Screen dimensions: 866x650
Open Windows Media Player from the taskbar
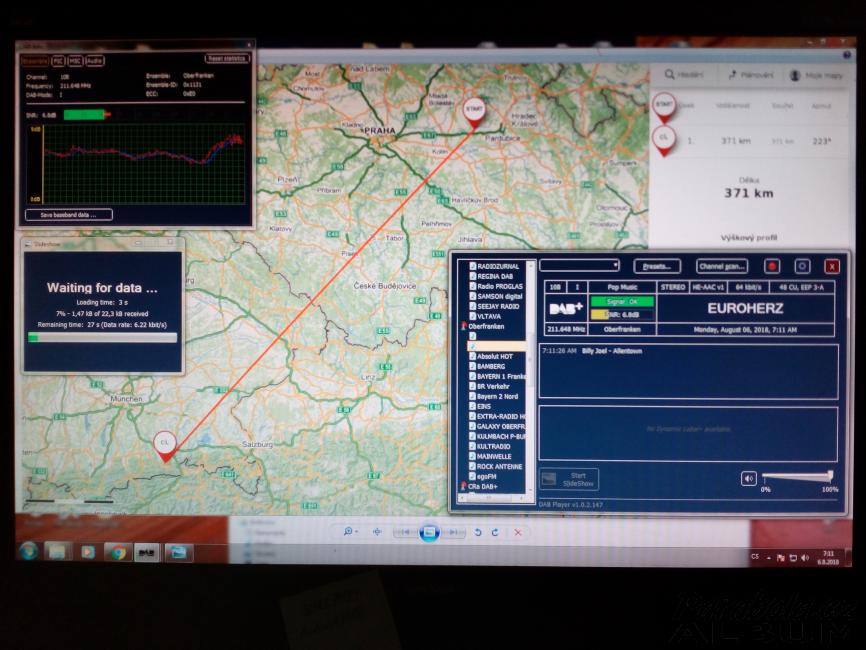click(x=87, y=552)
